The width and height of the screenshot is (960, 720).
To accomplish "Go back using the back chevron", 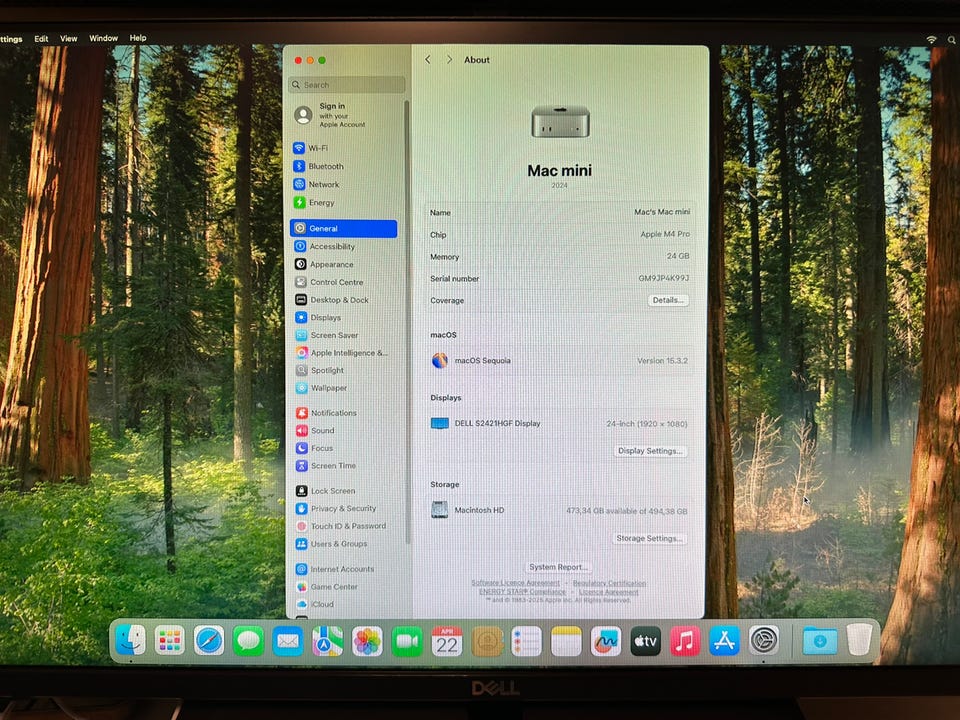I will pos(428,59).
